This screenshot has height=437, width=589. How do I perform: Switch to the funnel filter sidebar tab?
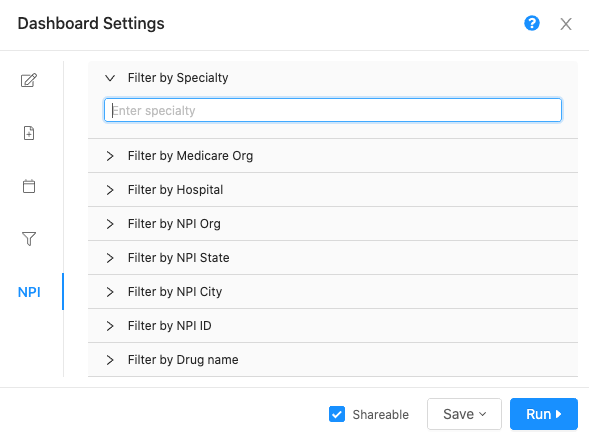tap(29, 239)
